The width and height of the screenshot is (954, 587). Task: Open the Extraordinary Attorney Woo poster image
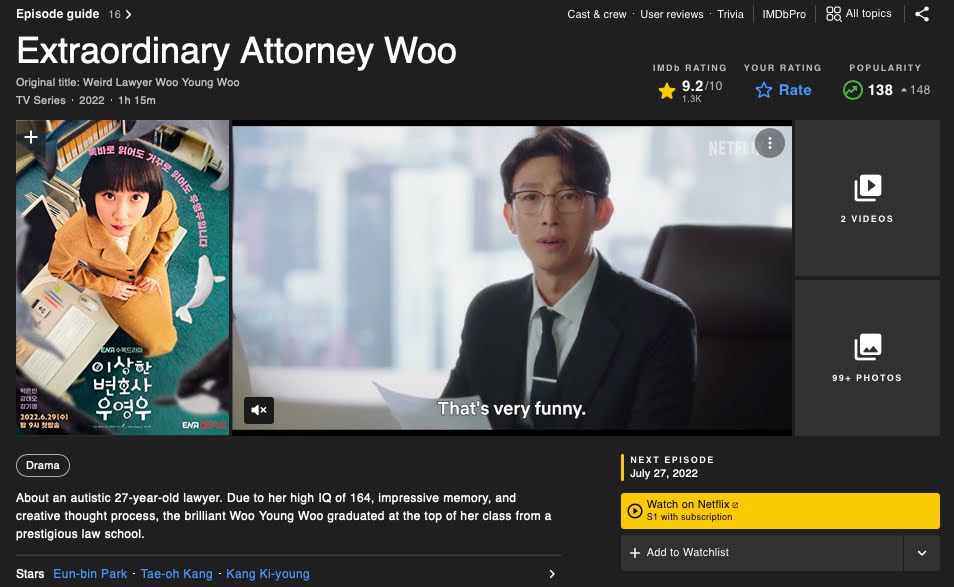point(122,277)
